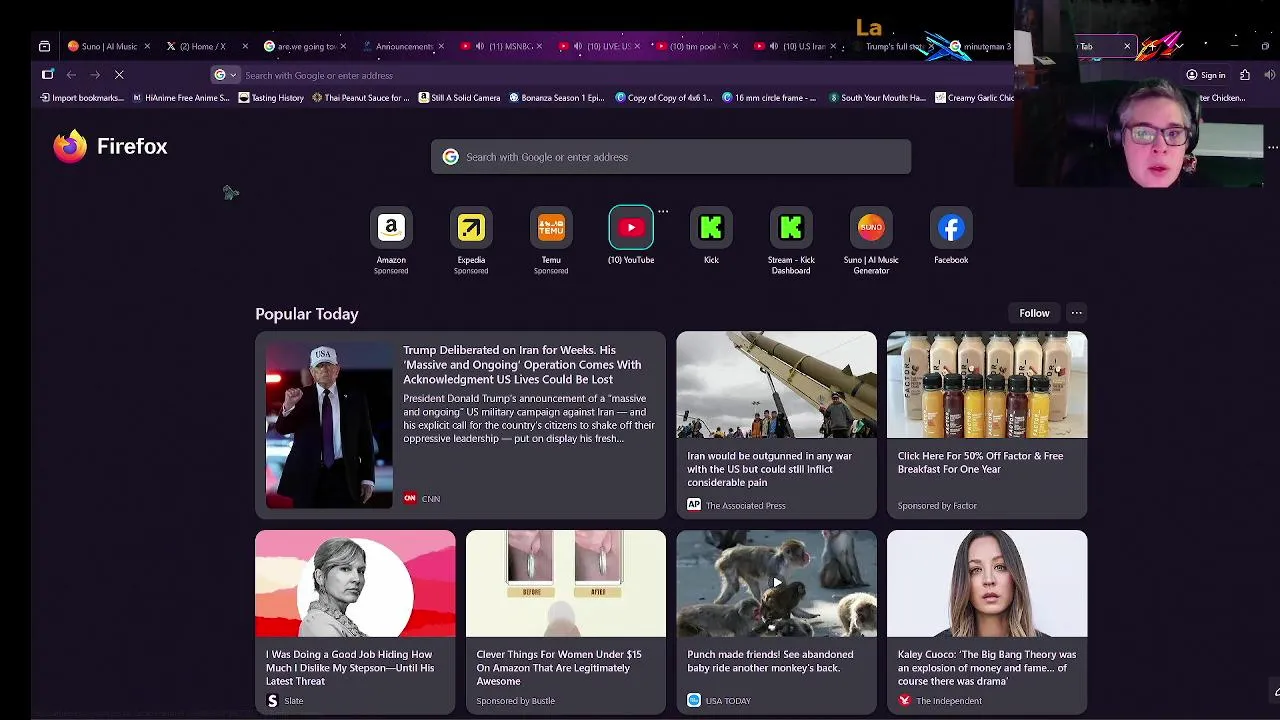Stop loading the page with the X
Image resolution: width=1280 pixels, height=720 pixels.
click(x=119, y=75)
